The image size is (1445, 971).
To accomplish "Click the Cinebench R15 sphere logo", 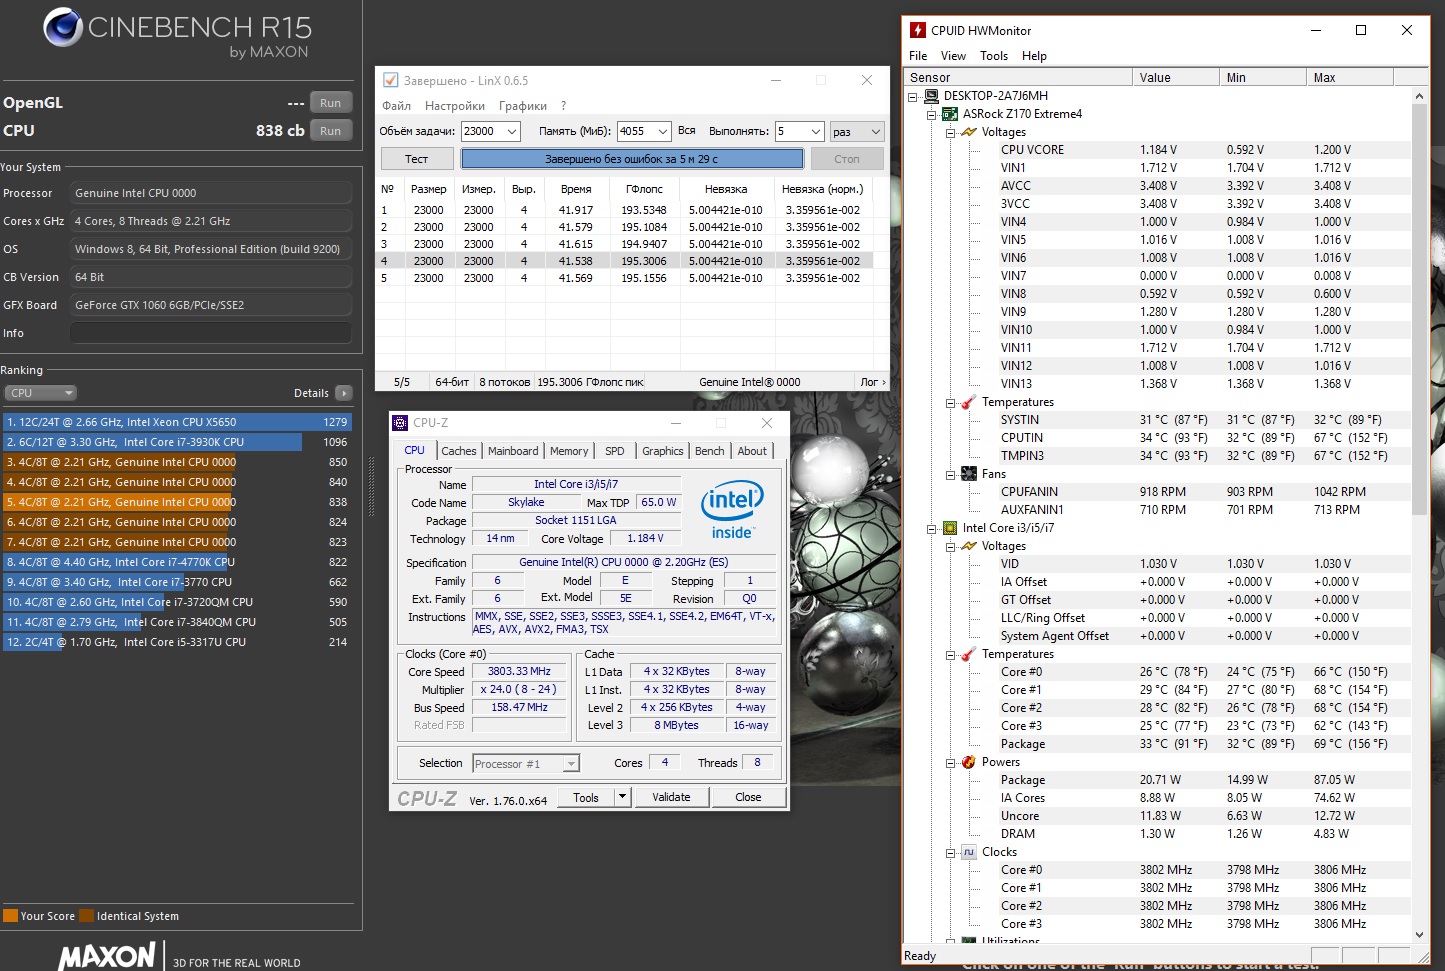I will [x=63, y=28].
